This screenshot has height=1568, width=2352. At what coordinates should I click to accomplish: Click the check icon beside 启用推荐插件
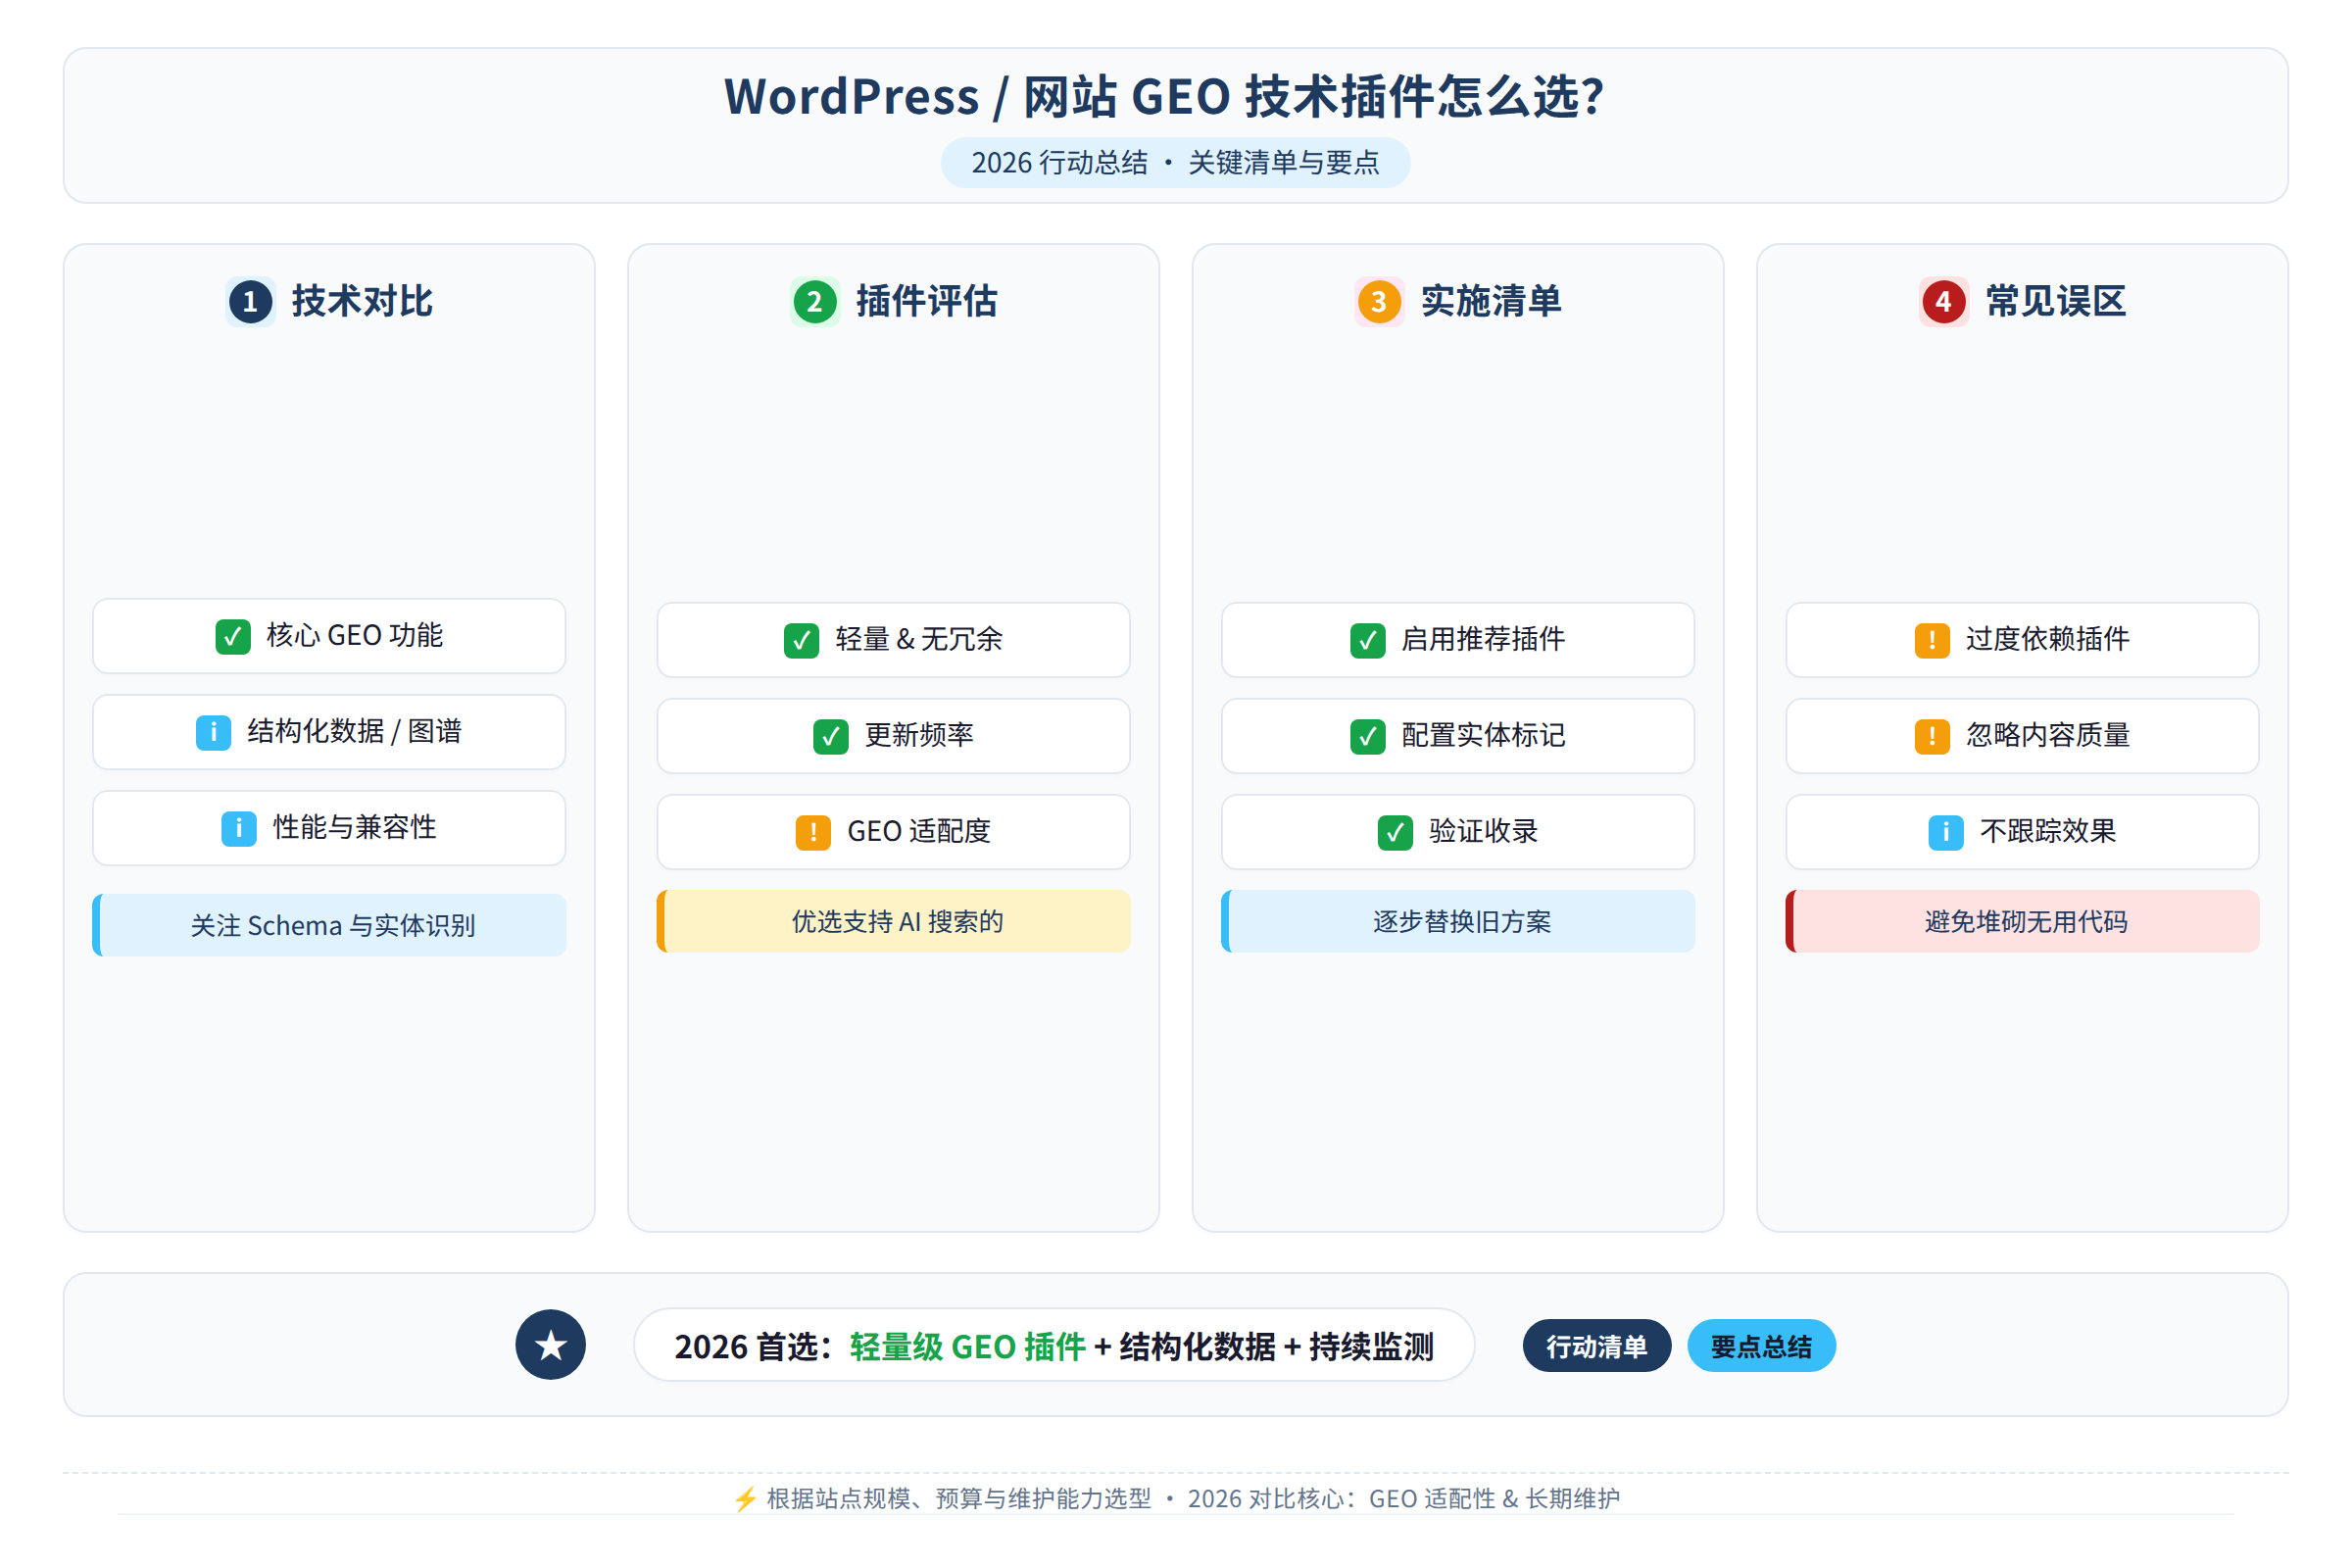point(1368,640)
